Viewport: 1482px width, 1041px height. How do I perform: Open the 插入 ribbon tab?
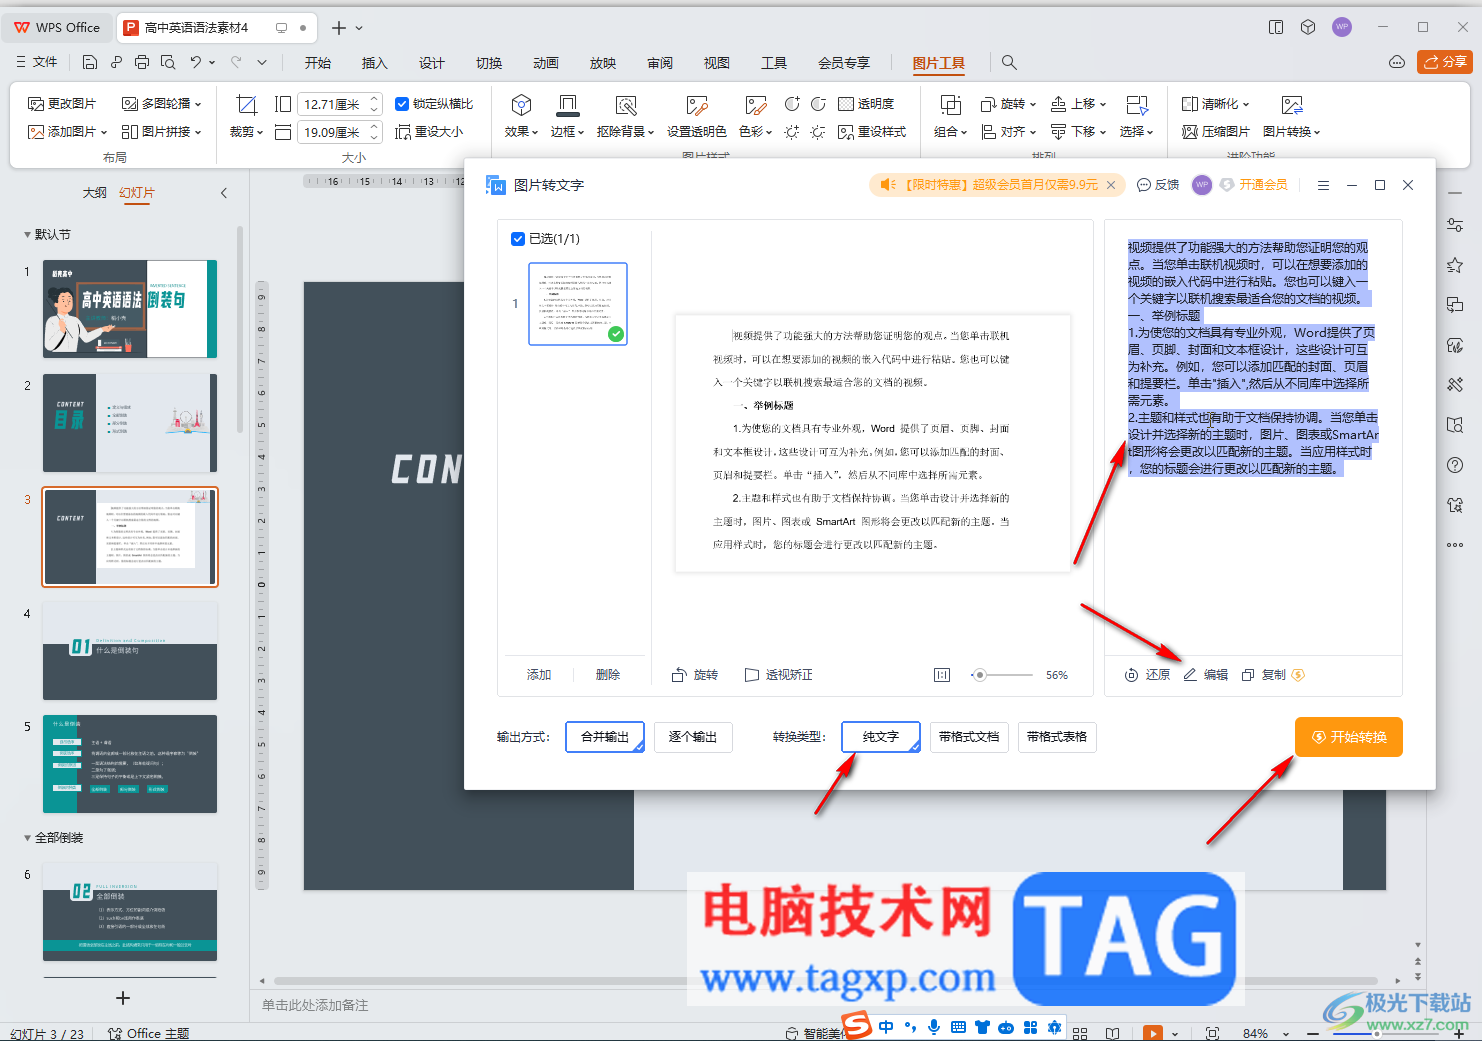tap(374, 63)
